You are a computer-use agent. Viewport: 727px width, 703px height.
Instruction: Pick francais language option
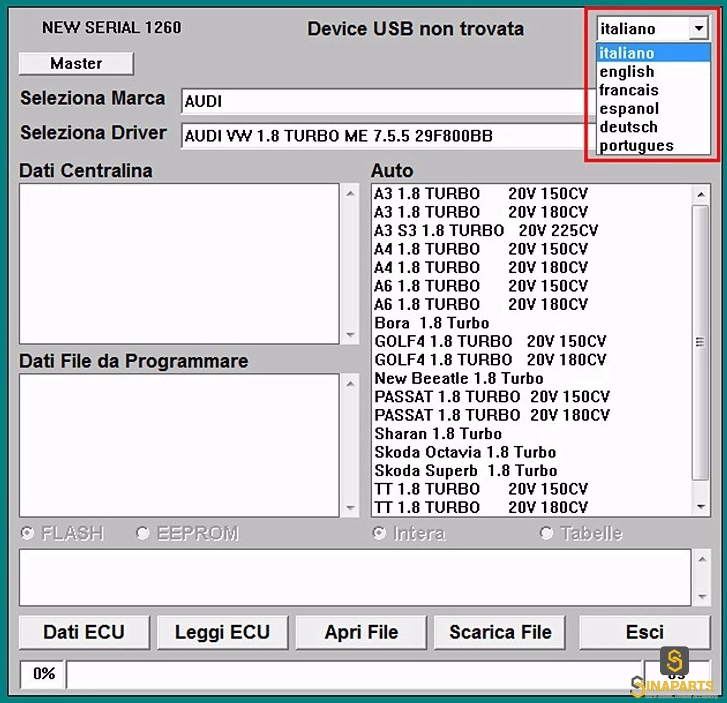[653, 90]
